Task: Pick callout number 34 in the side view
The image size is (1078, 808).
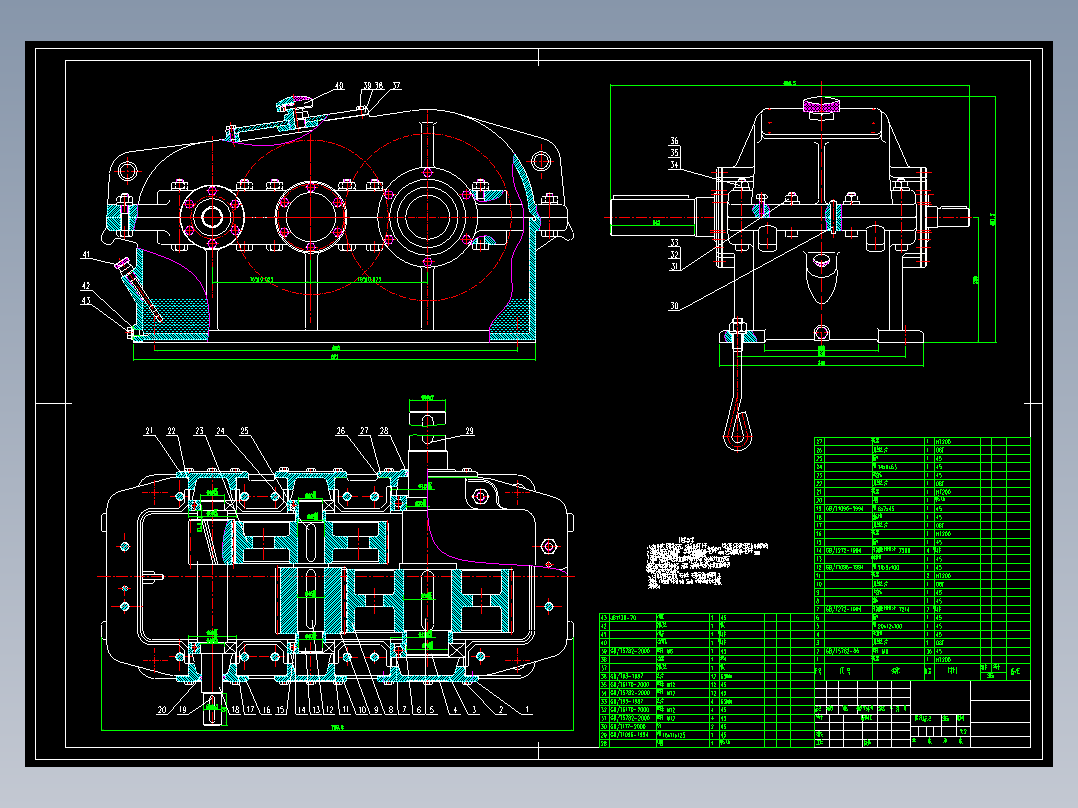Action: pyautogui.click(x=674, y=165)
